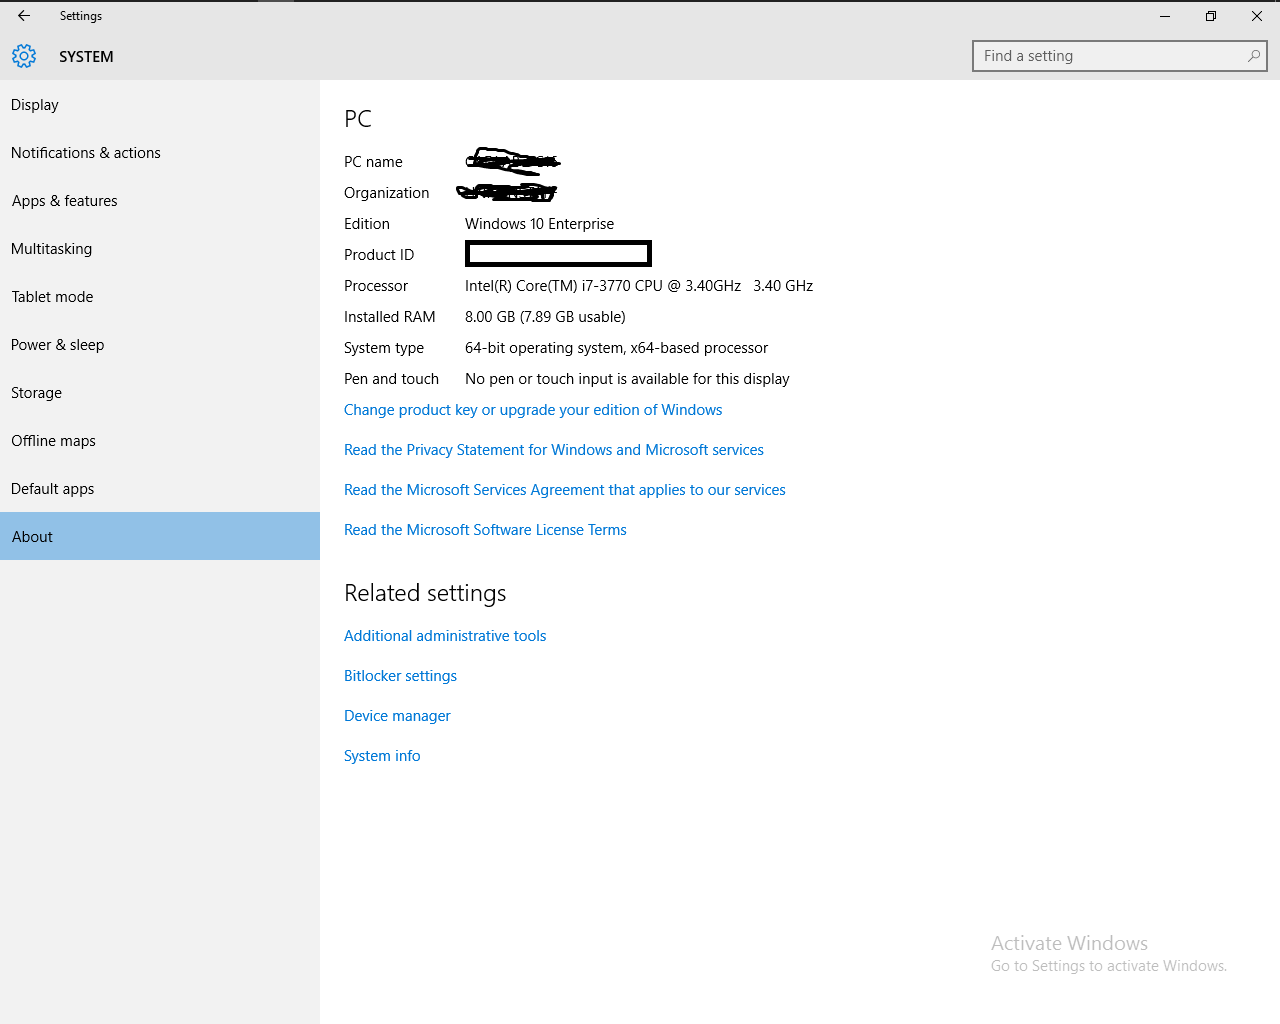Screen dimensions: 1280x1024
Task: Open Power & sleep settings
Action: point(57,344)
